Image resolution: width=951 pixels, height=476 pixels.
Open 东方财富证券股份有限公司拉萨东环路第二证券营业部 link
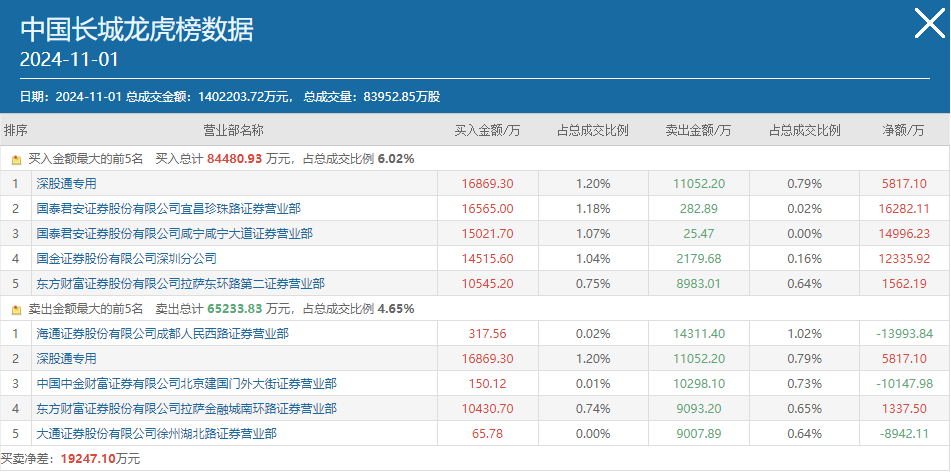tap(180, 284)
